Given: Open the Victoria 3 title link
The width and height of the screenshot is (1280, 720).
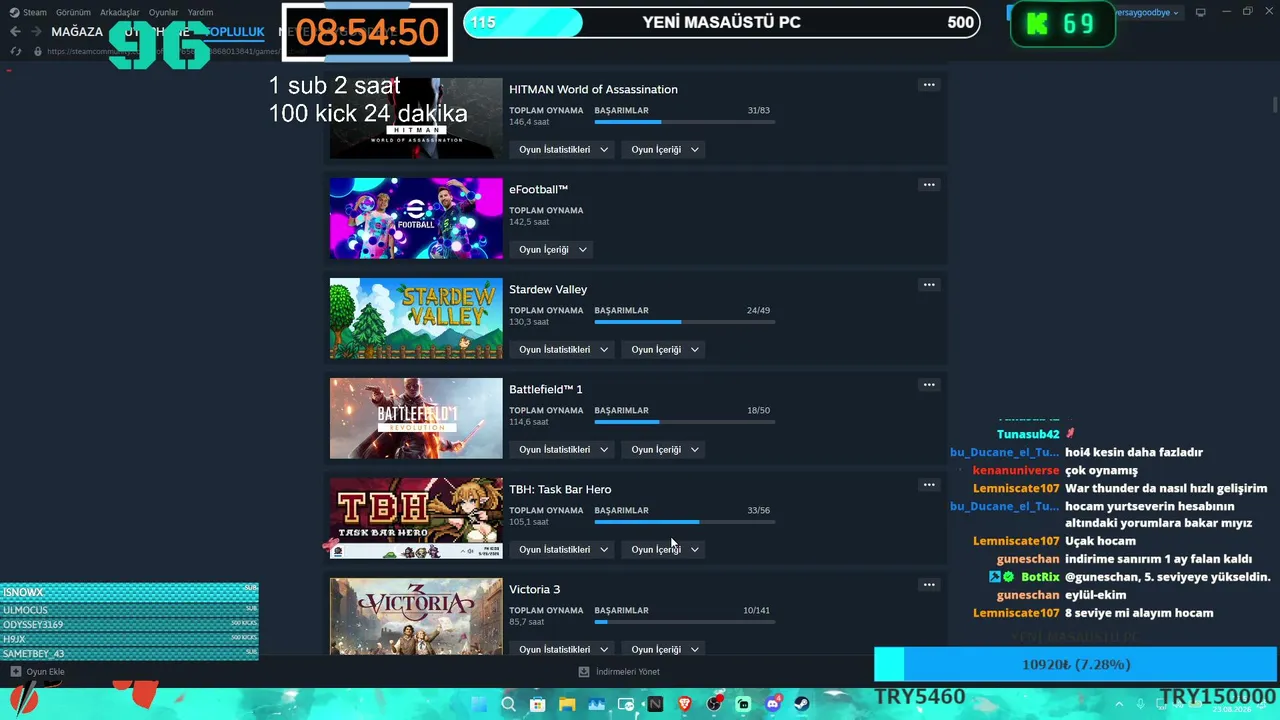Looking at the screenshot, I should coord(534,589).
